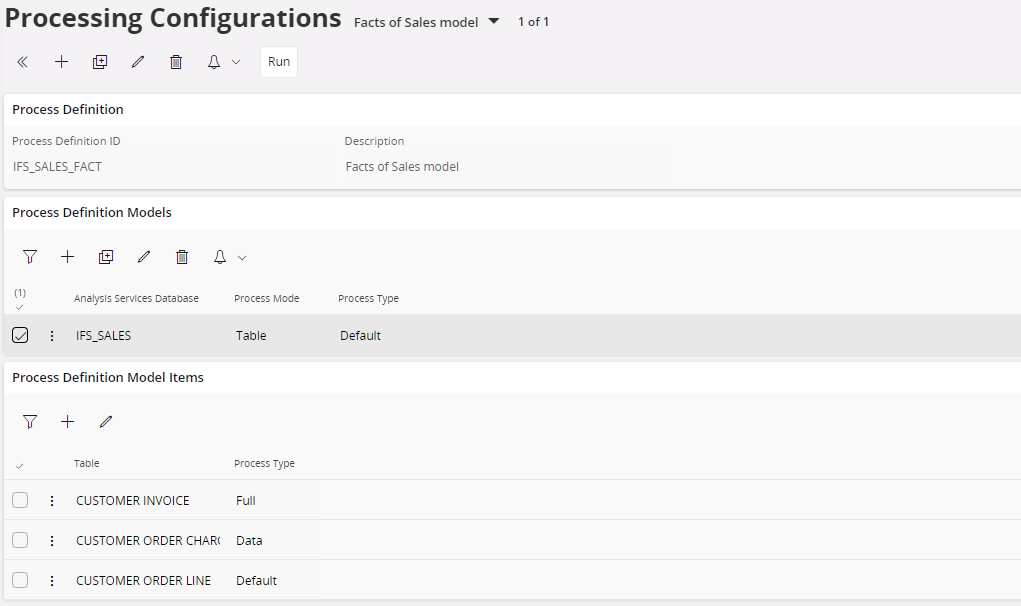
Task: Duplicate record using the copy icon
Action: pos(100,61)
